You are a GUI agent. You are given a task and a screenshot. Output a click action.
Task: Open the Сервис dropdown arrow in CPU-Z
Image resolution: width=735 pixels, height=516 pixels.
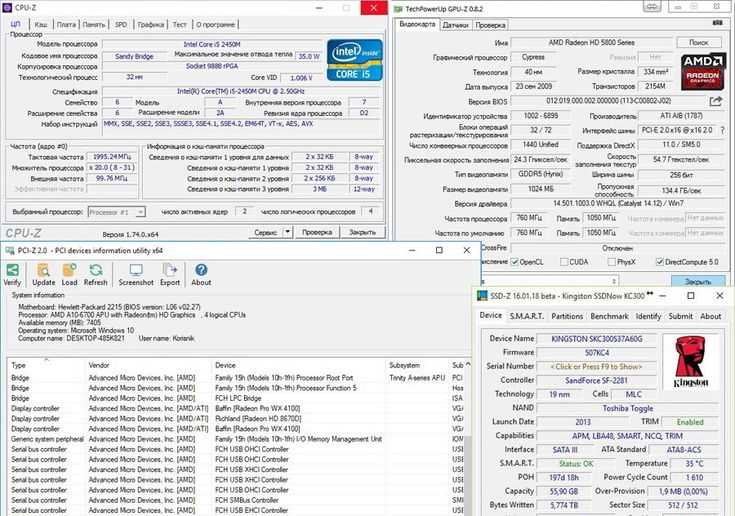point(287,232)
